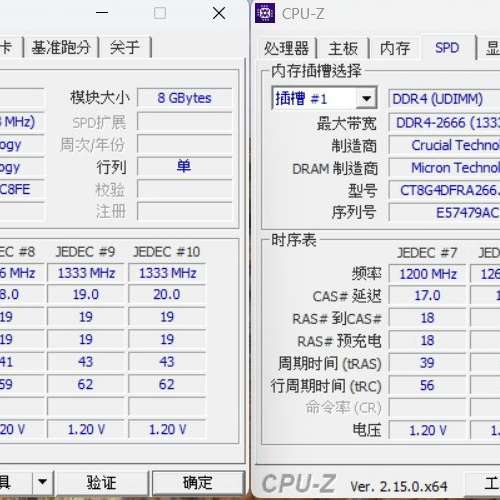Screen dimensions: 500x500
Task: Switch to the 主板 tab
Action: [x=343, y=48]
